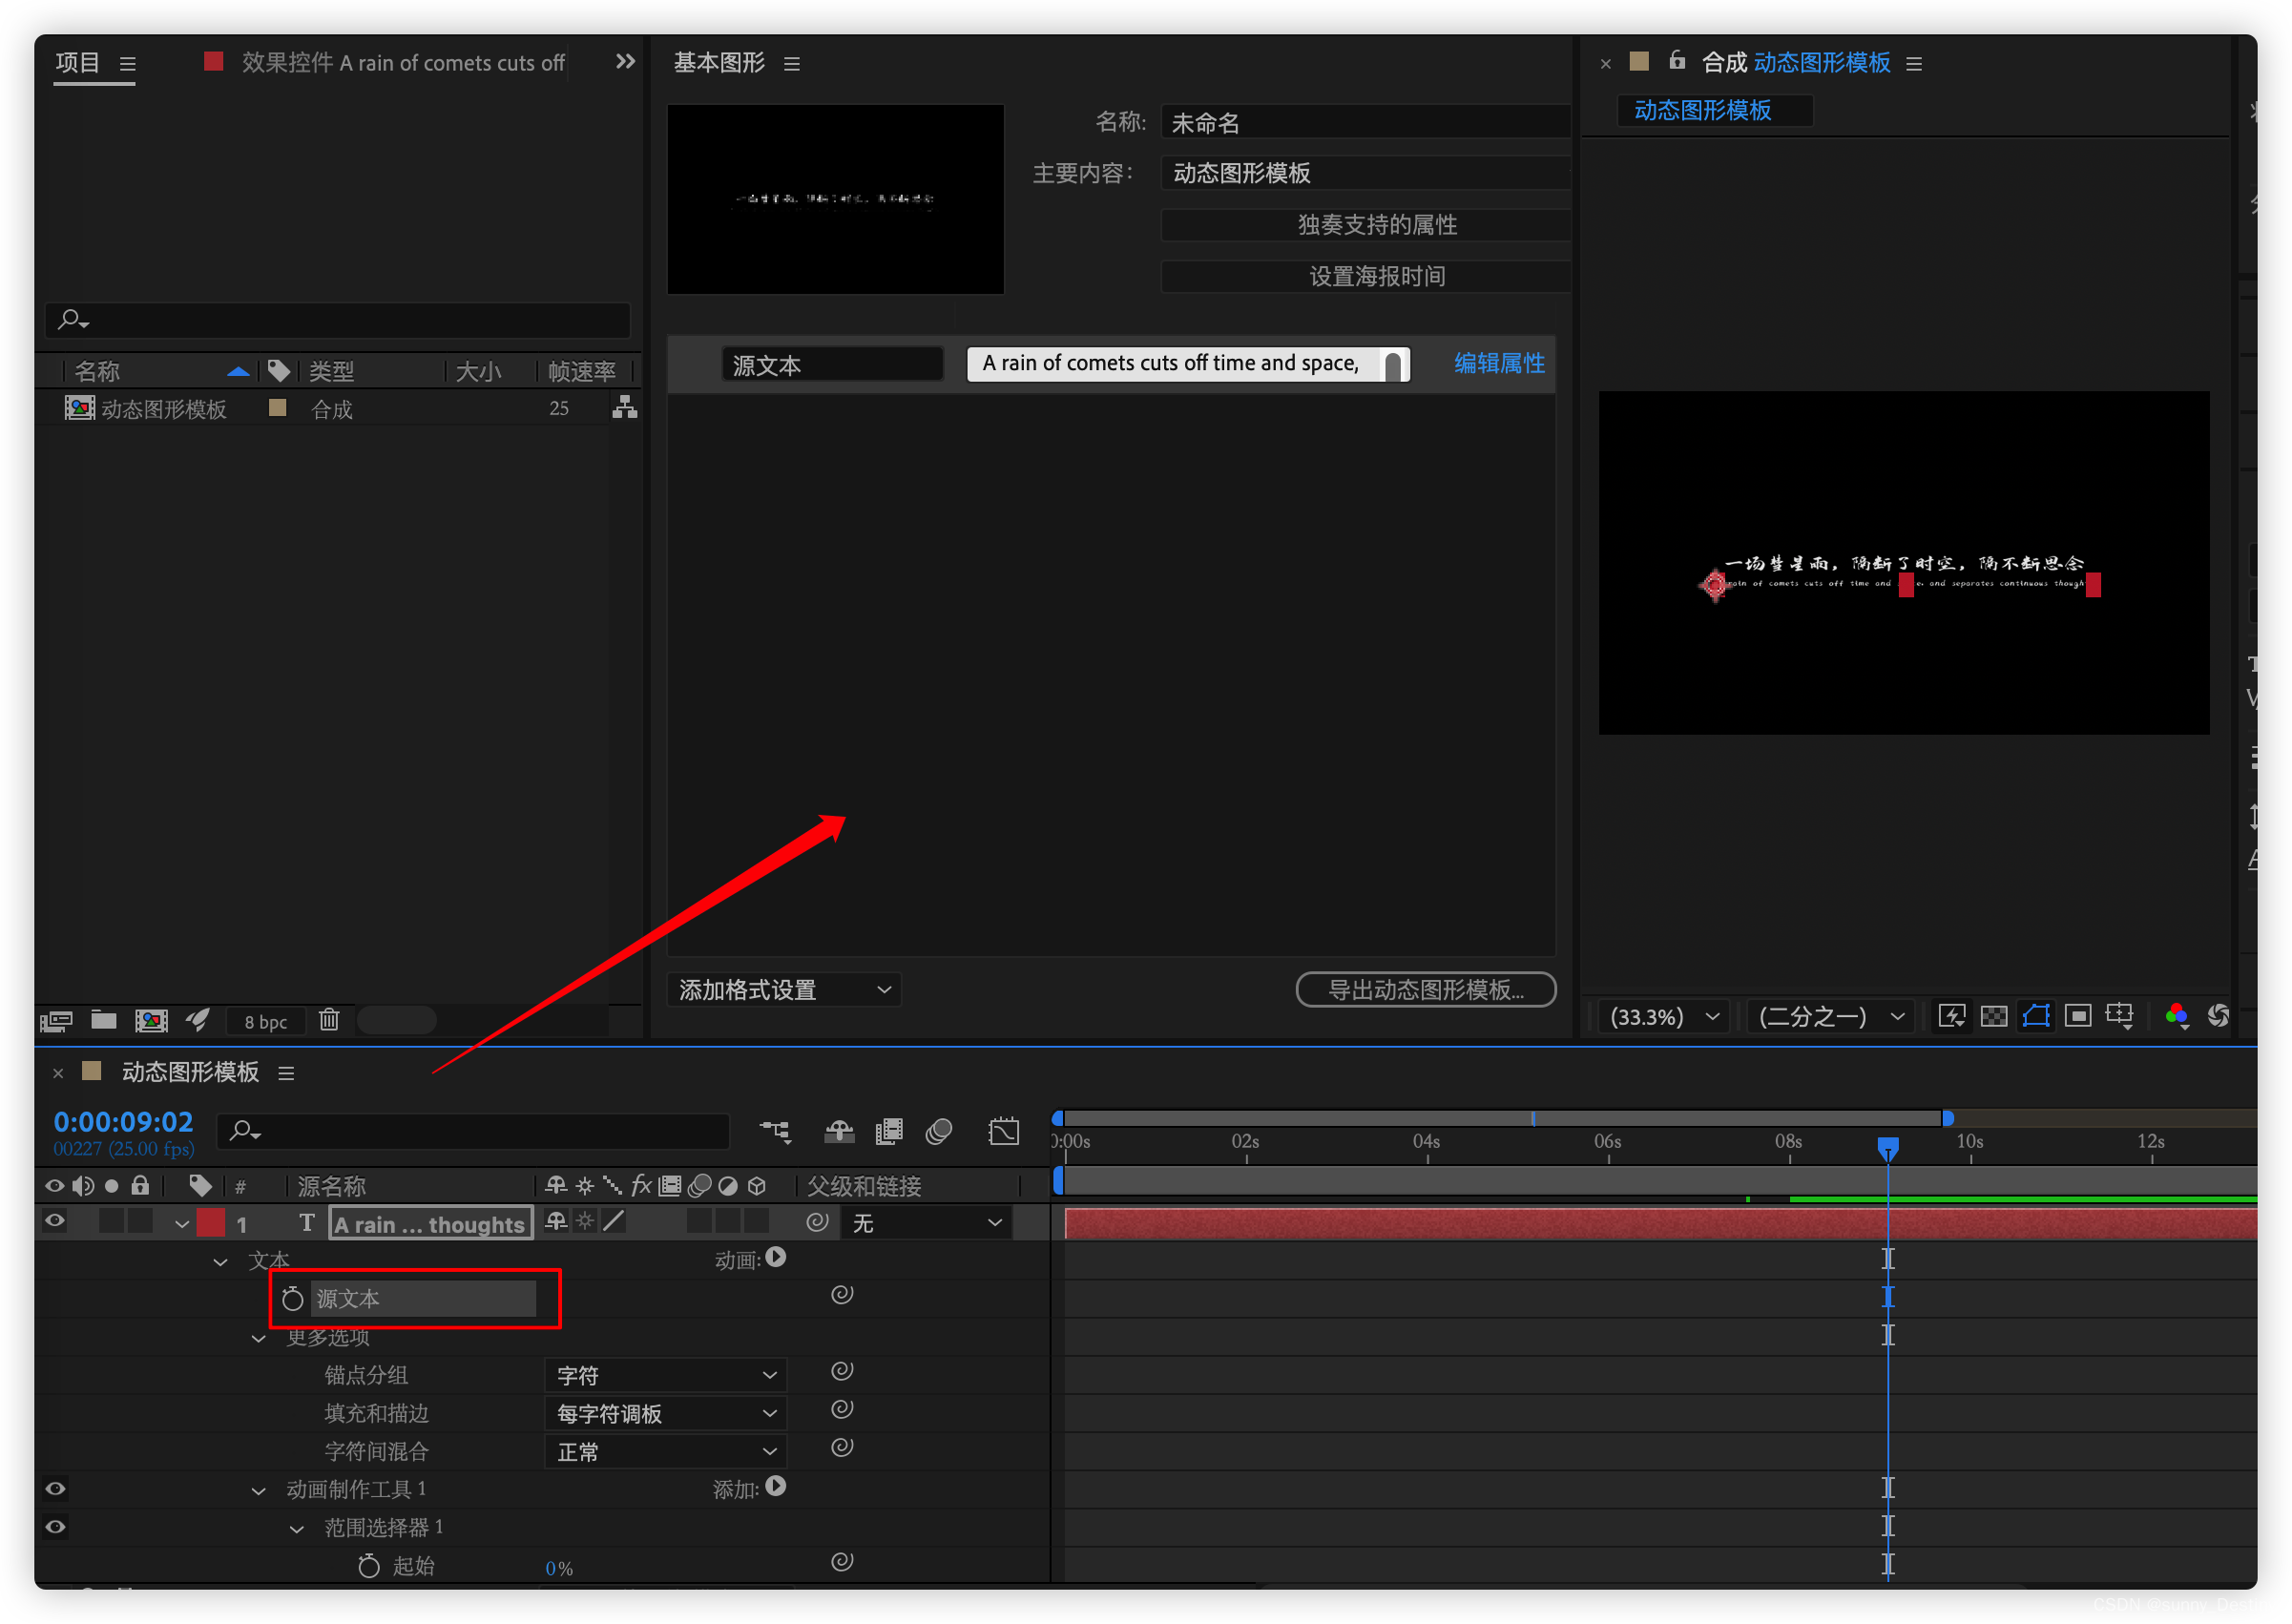Image resolution: width=2292 pixels, height=1624 pixels.
Task: Hide layer 1 using its eye icon
Action: click(55, 1221)
